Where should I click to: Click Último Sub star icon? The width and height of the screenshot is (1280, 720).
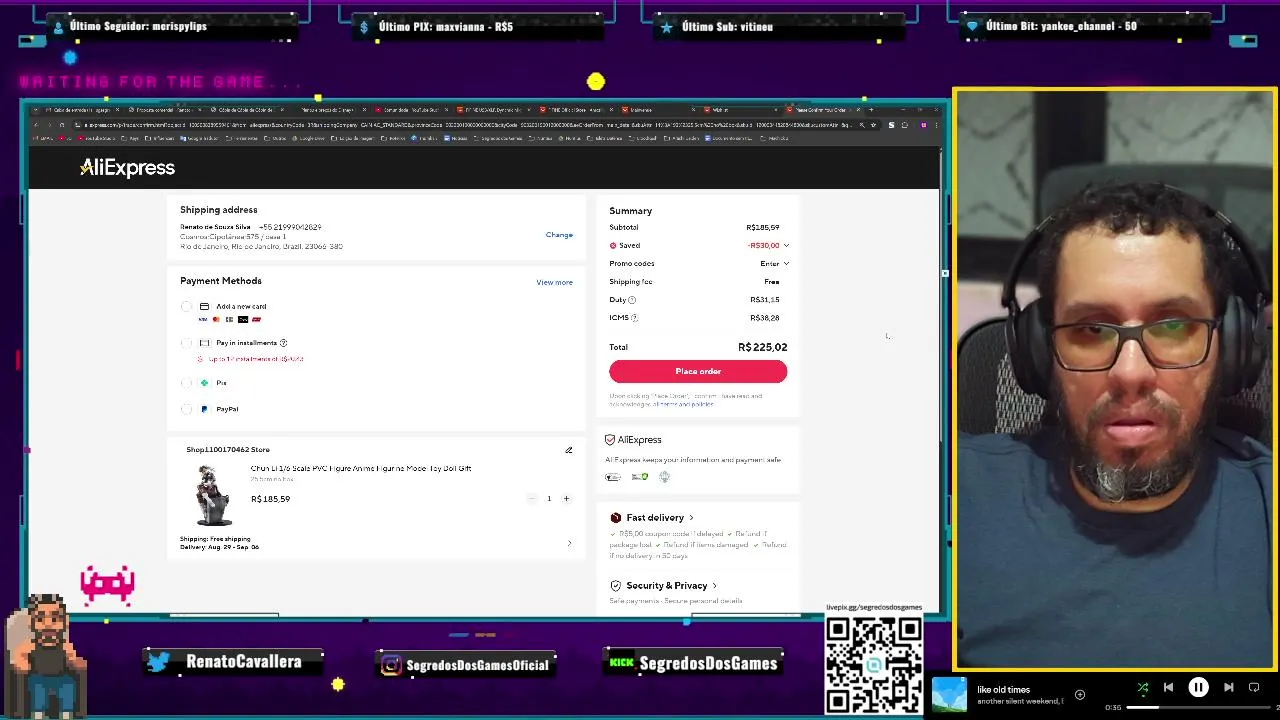click(x=667, y=27)
